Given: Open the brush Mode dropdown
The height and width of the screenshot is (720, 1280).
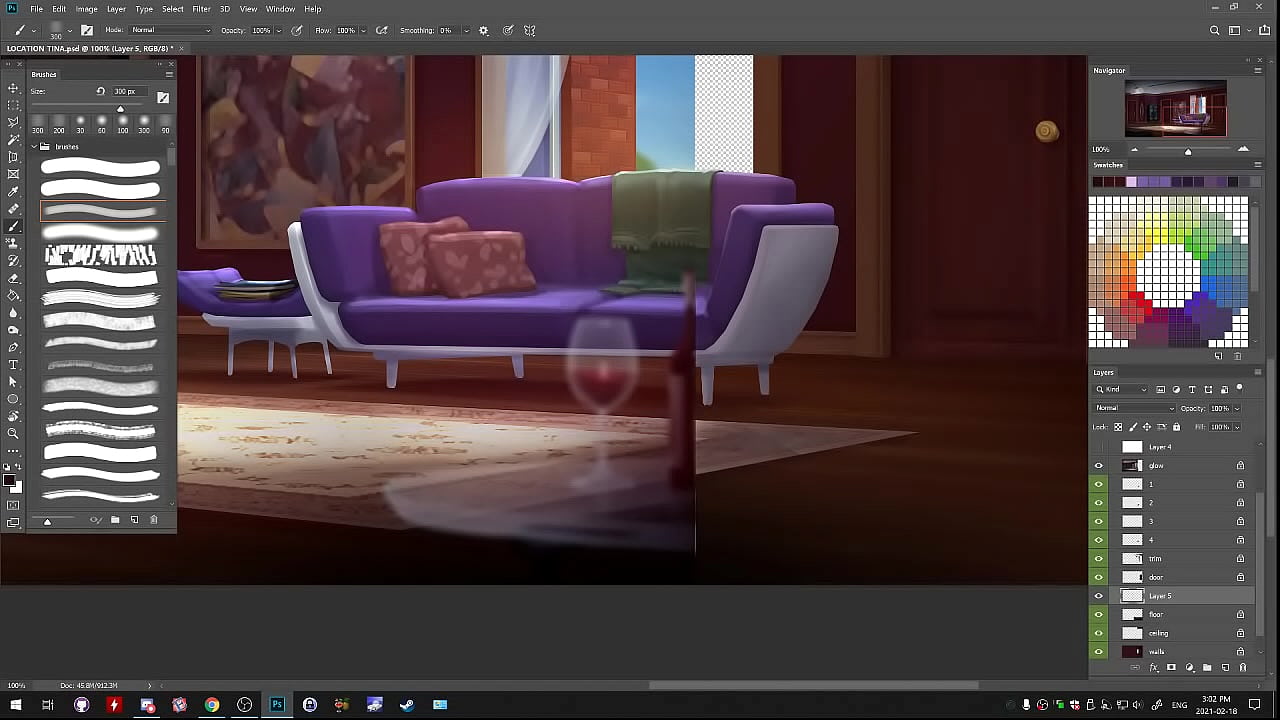Looking at the screenshot, I should [x=170, y=31].
